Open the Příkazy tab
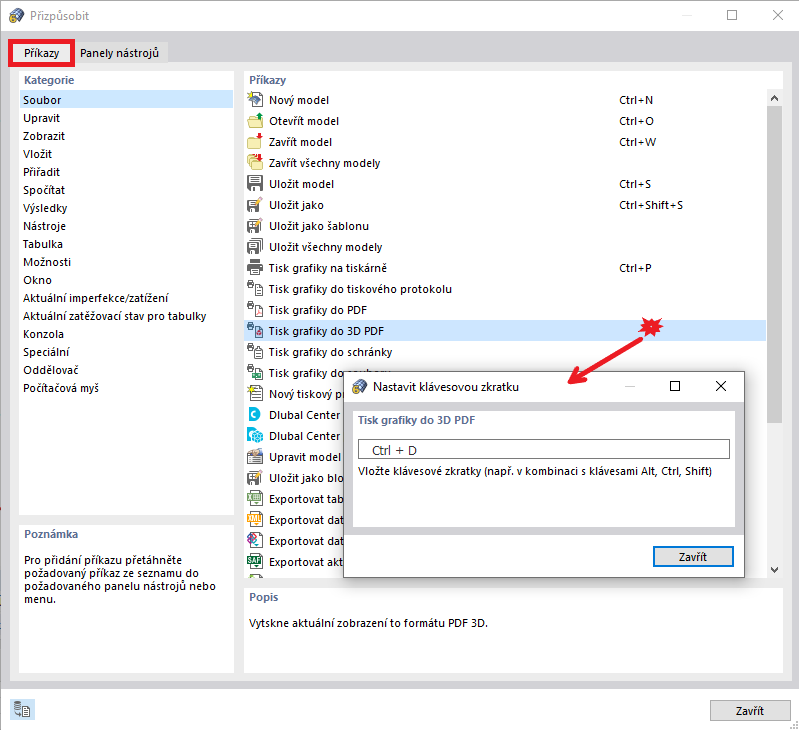 (x=41, y=53)
